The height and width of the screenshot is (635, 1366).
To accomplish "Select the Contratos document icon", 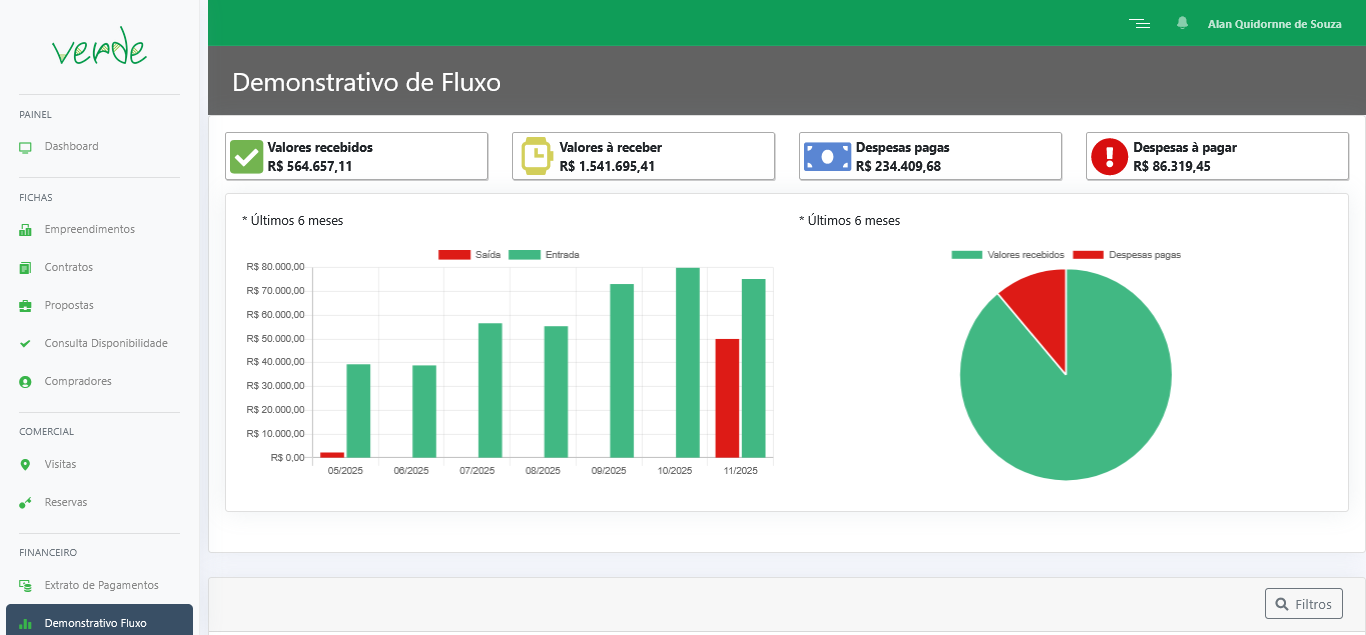I will point(24,267).
